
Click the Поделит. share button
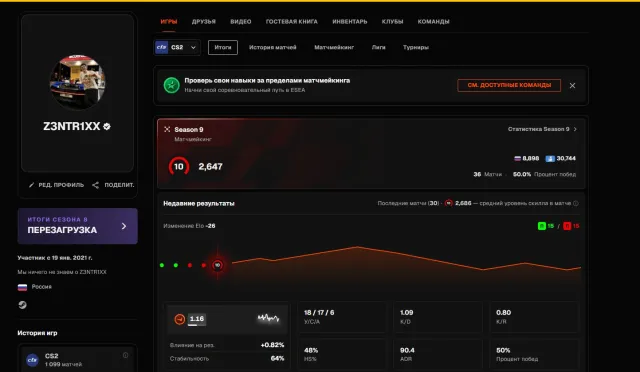113,185
